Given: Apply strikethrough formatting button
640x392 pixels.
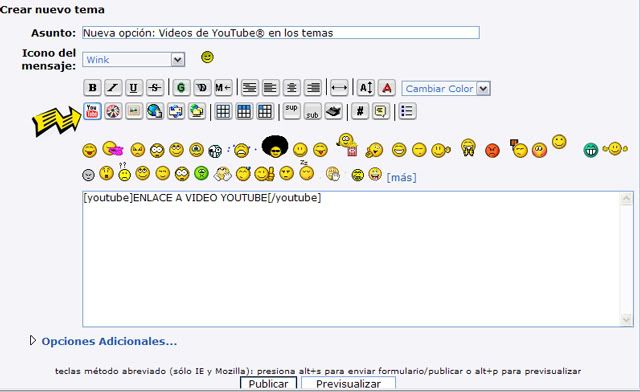Looking at the screenshot, I should (155, 87).
